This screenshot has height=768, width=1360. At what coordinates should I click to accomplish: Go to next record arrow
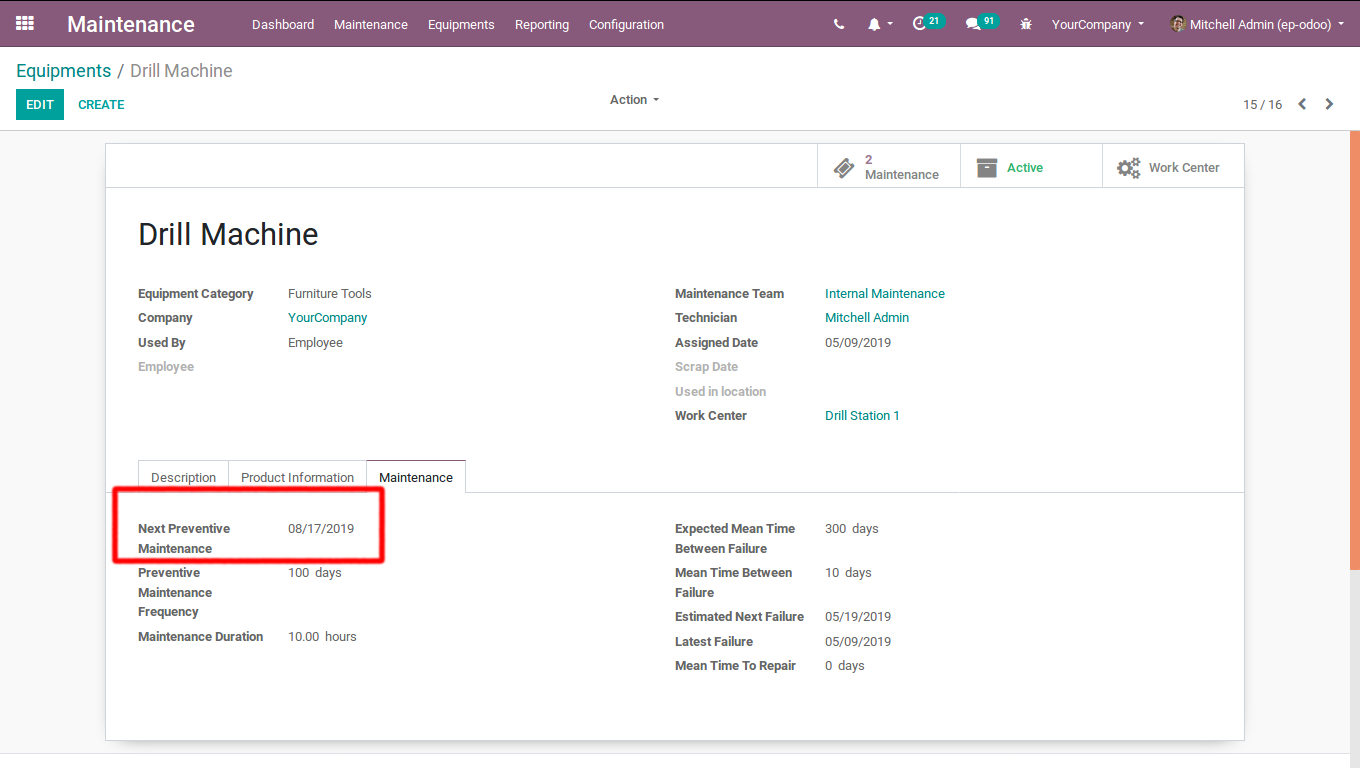(x=1329, y=104)
